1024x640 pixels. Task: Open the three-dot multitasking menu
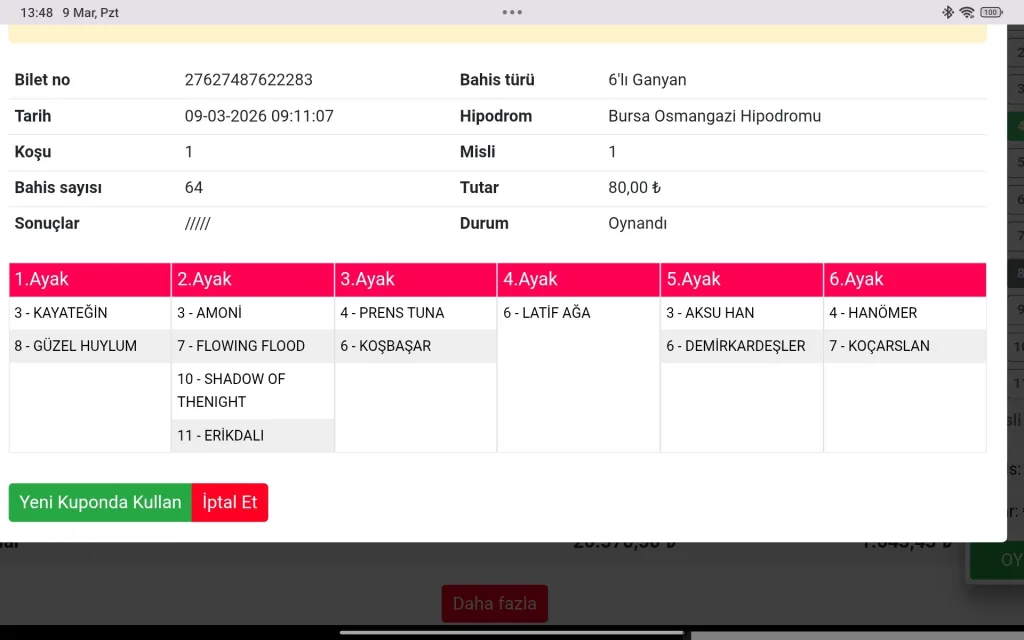(x=512, y=12)
